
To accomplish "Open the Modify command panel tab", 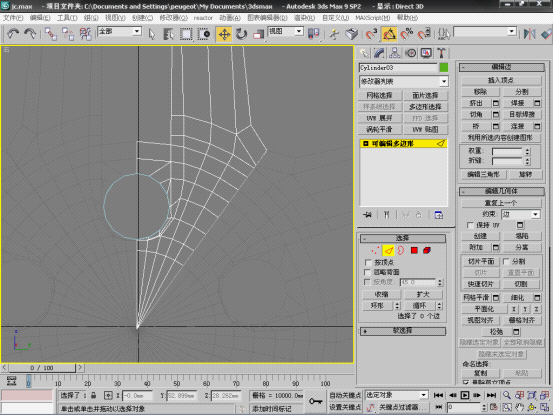I will coord(379,53).
